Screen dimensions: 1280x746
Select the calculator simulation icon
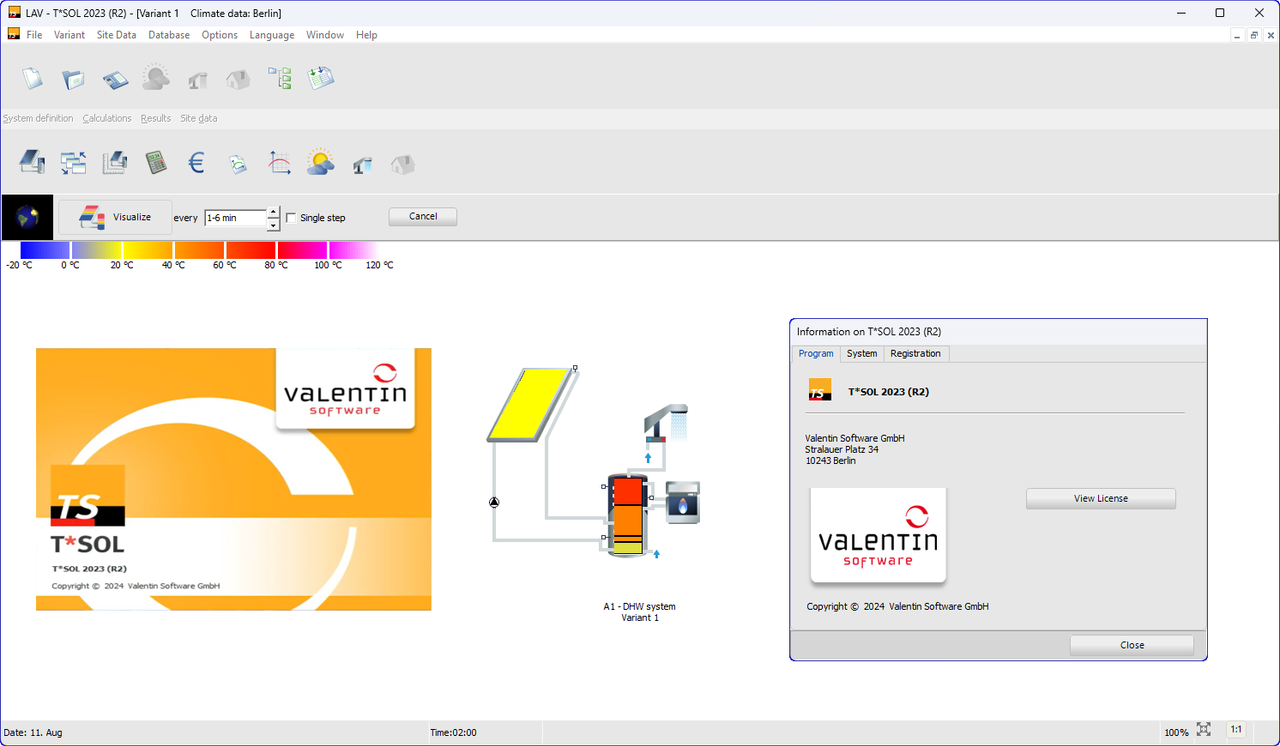[156, 162]
